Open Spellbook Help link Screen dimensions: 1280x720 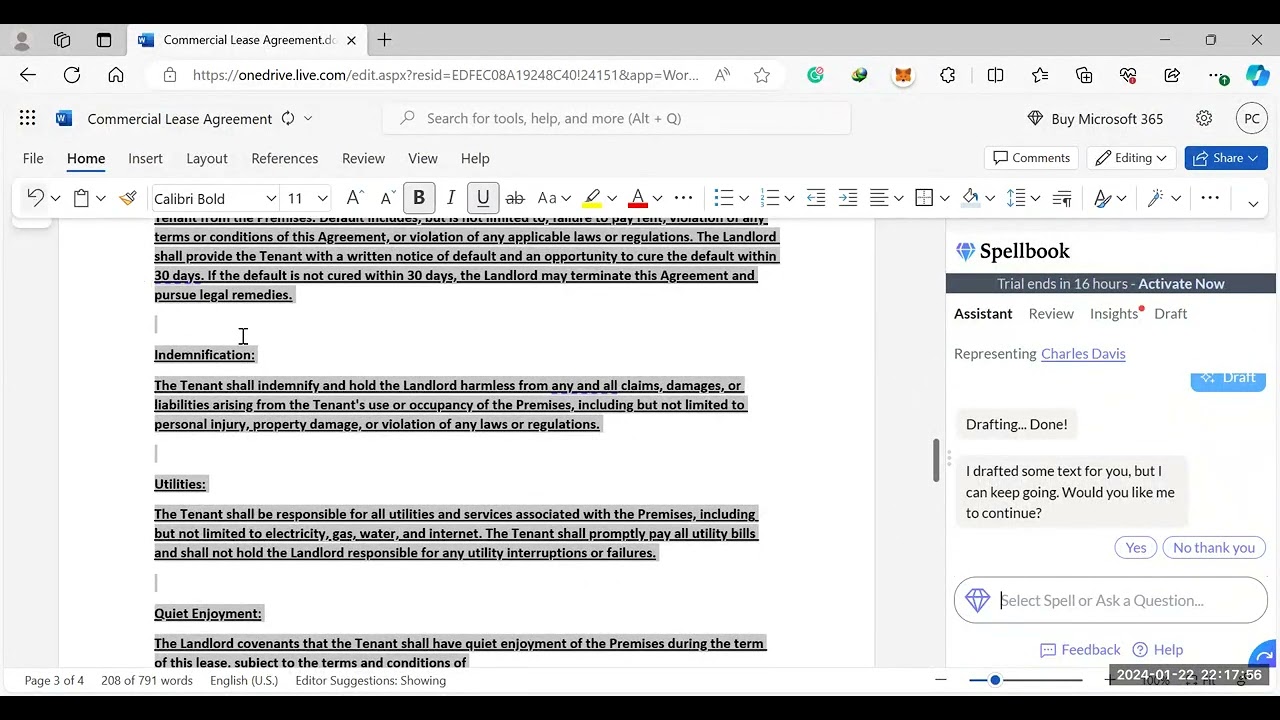point(1158,650)
